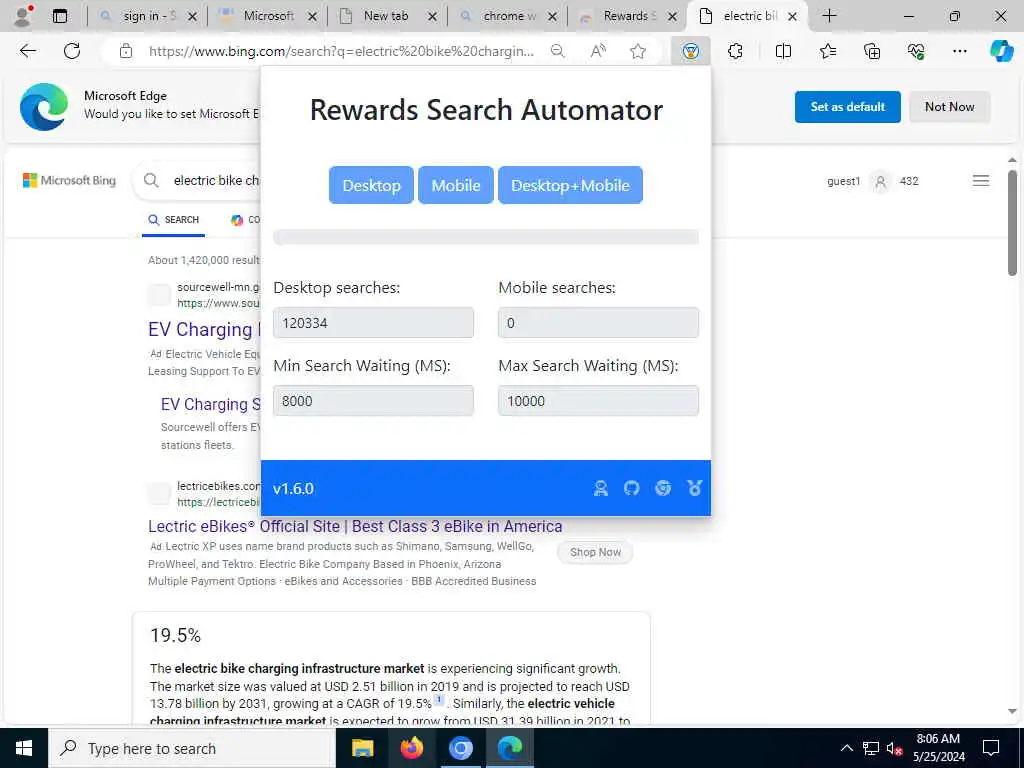Open the tab actions menu icon
Viewport: 1024px width, 768px height.
point(59,16)
